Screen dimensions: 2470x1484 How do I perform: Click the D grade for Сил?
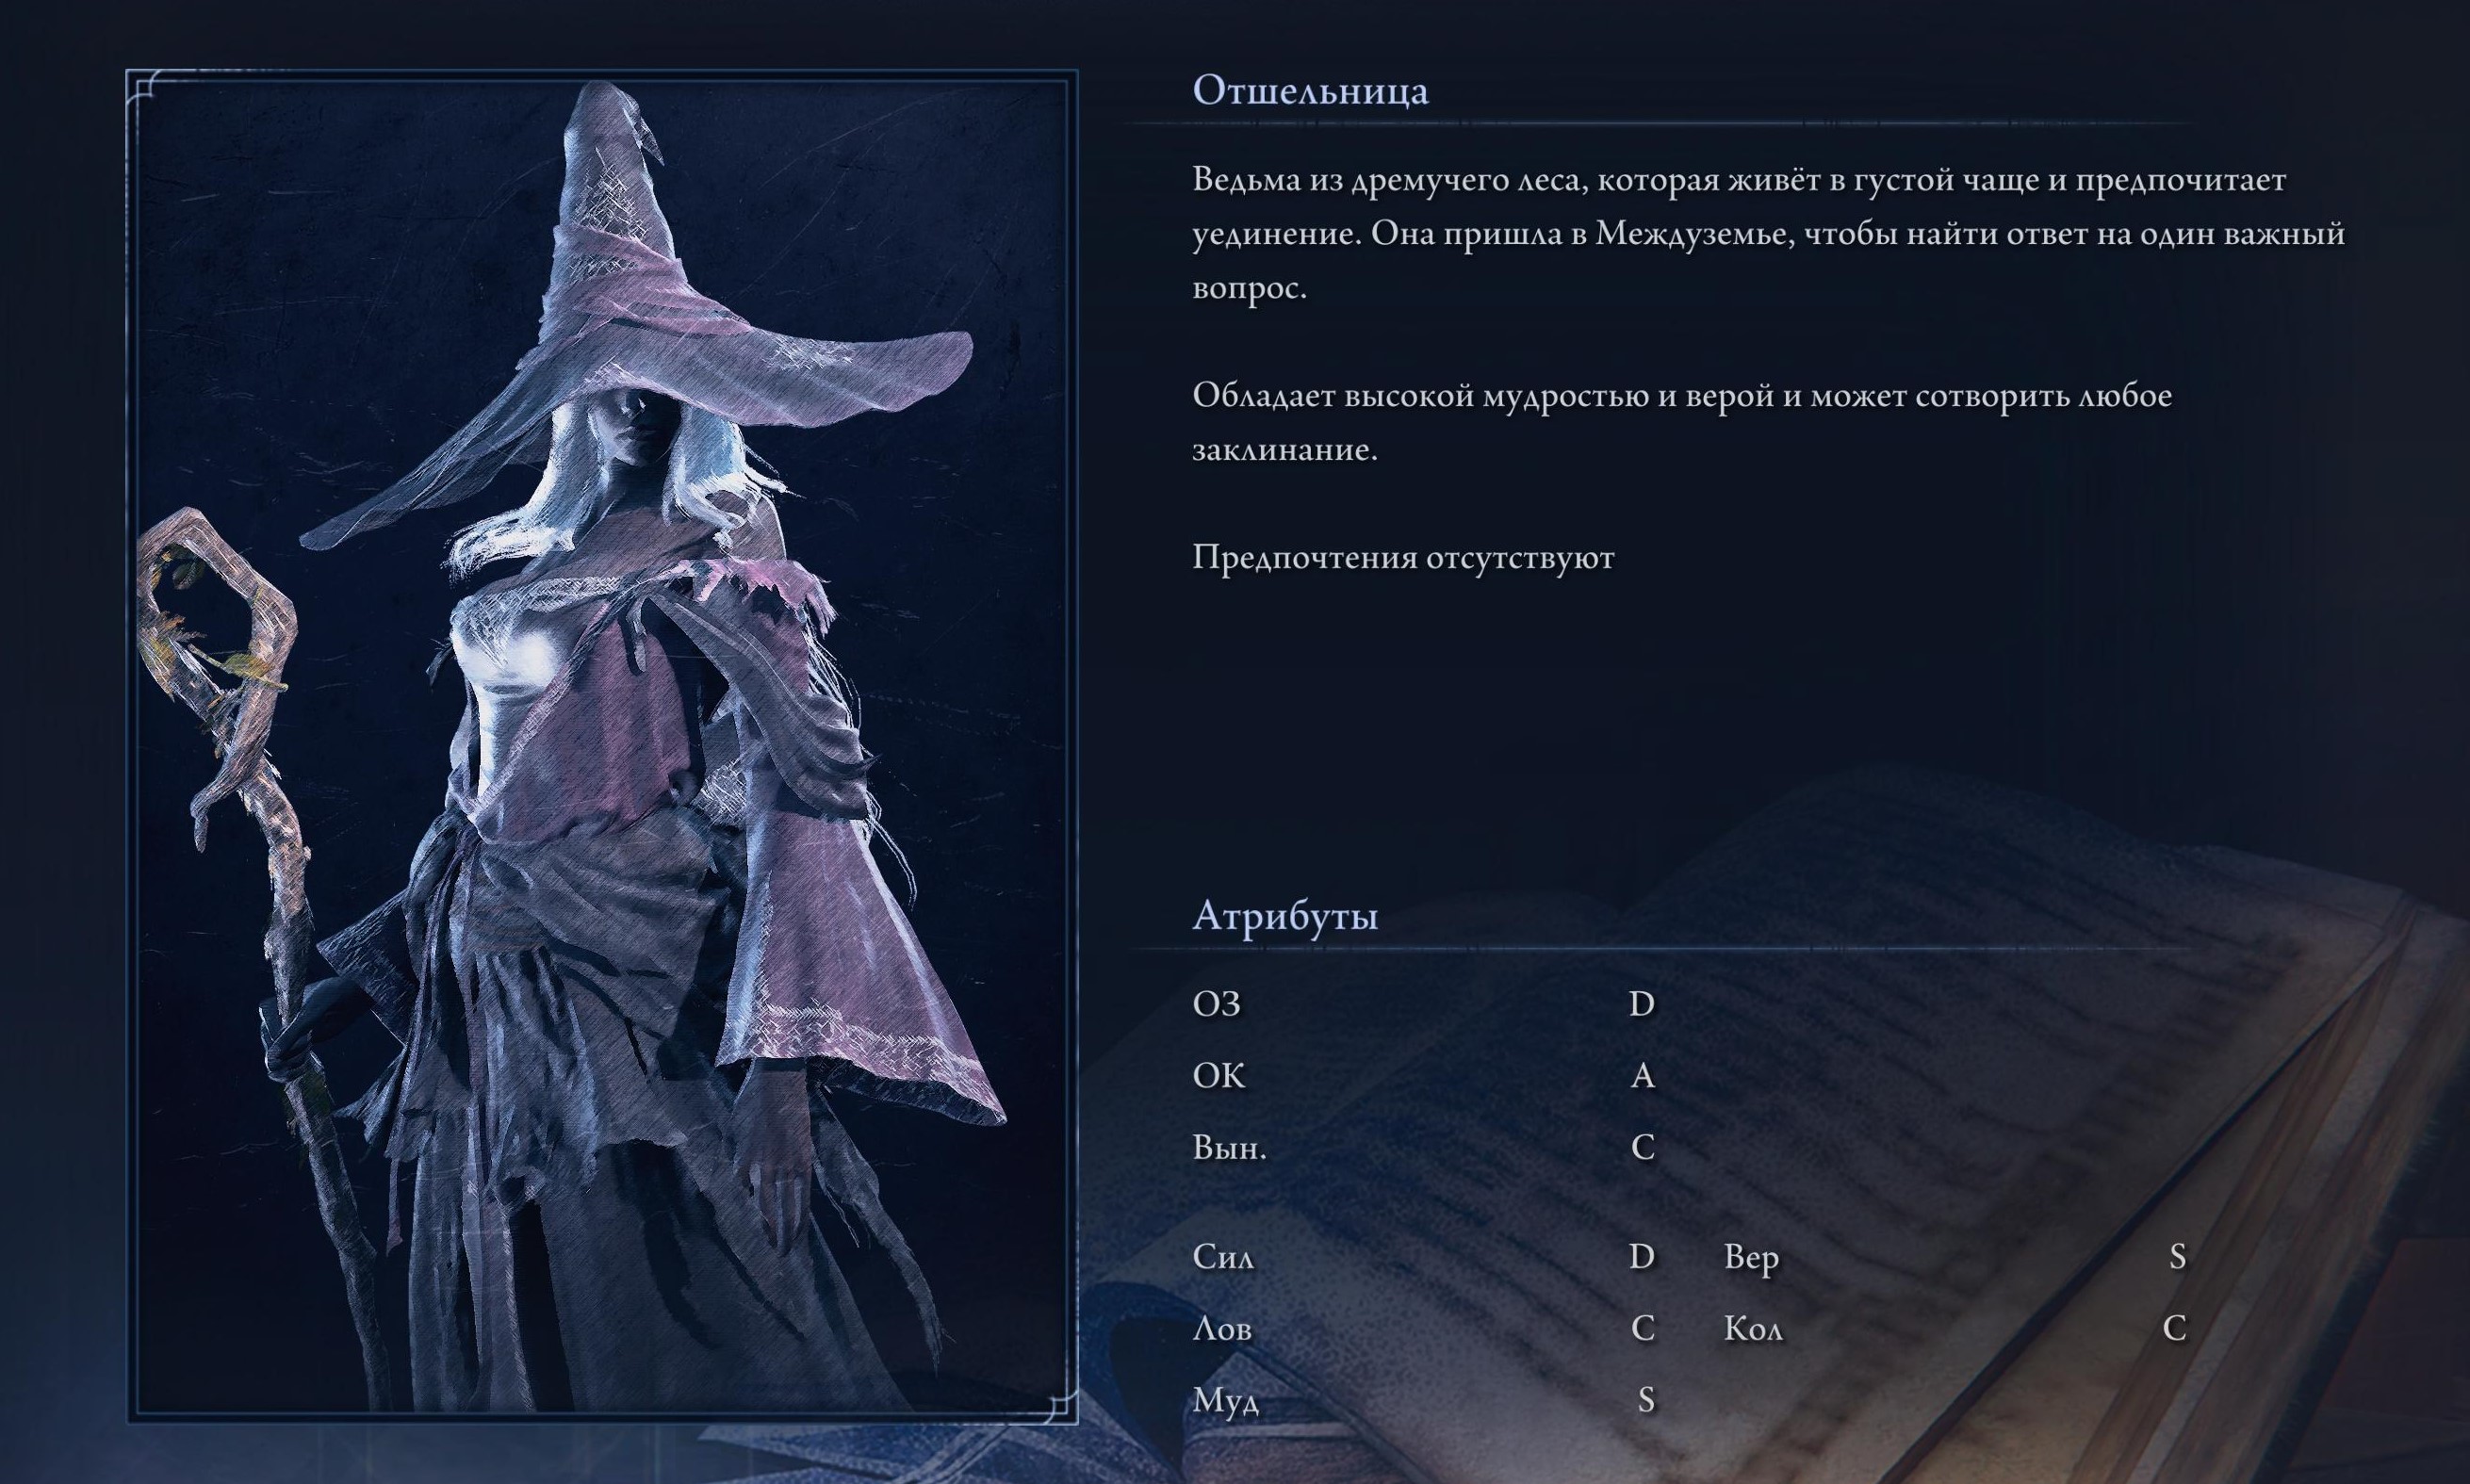coord(1642,1257)
